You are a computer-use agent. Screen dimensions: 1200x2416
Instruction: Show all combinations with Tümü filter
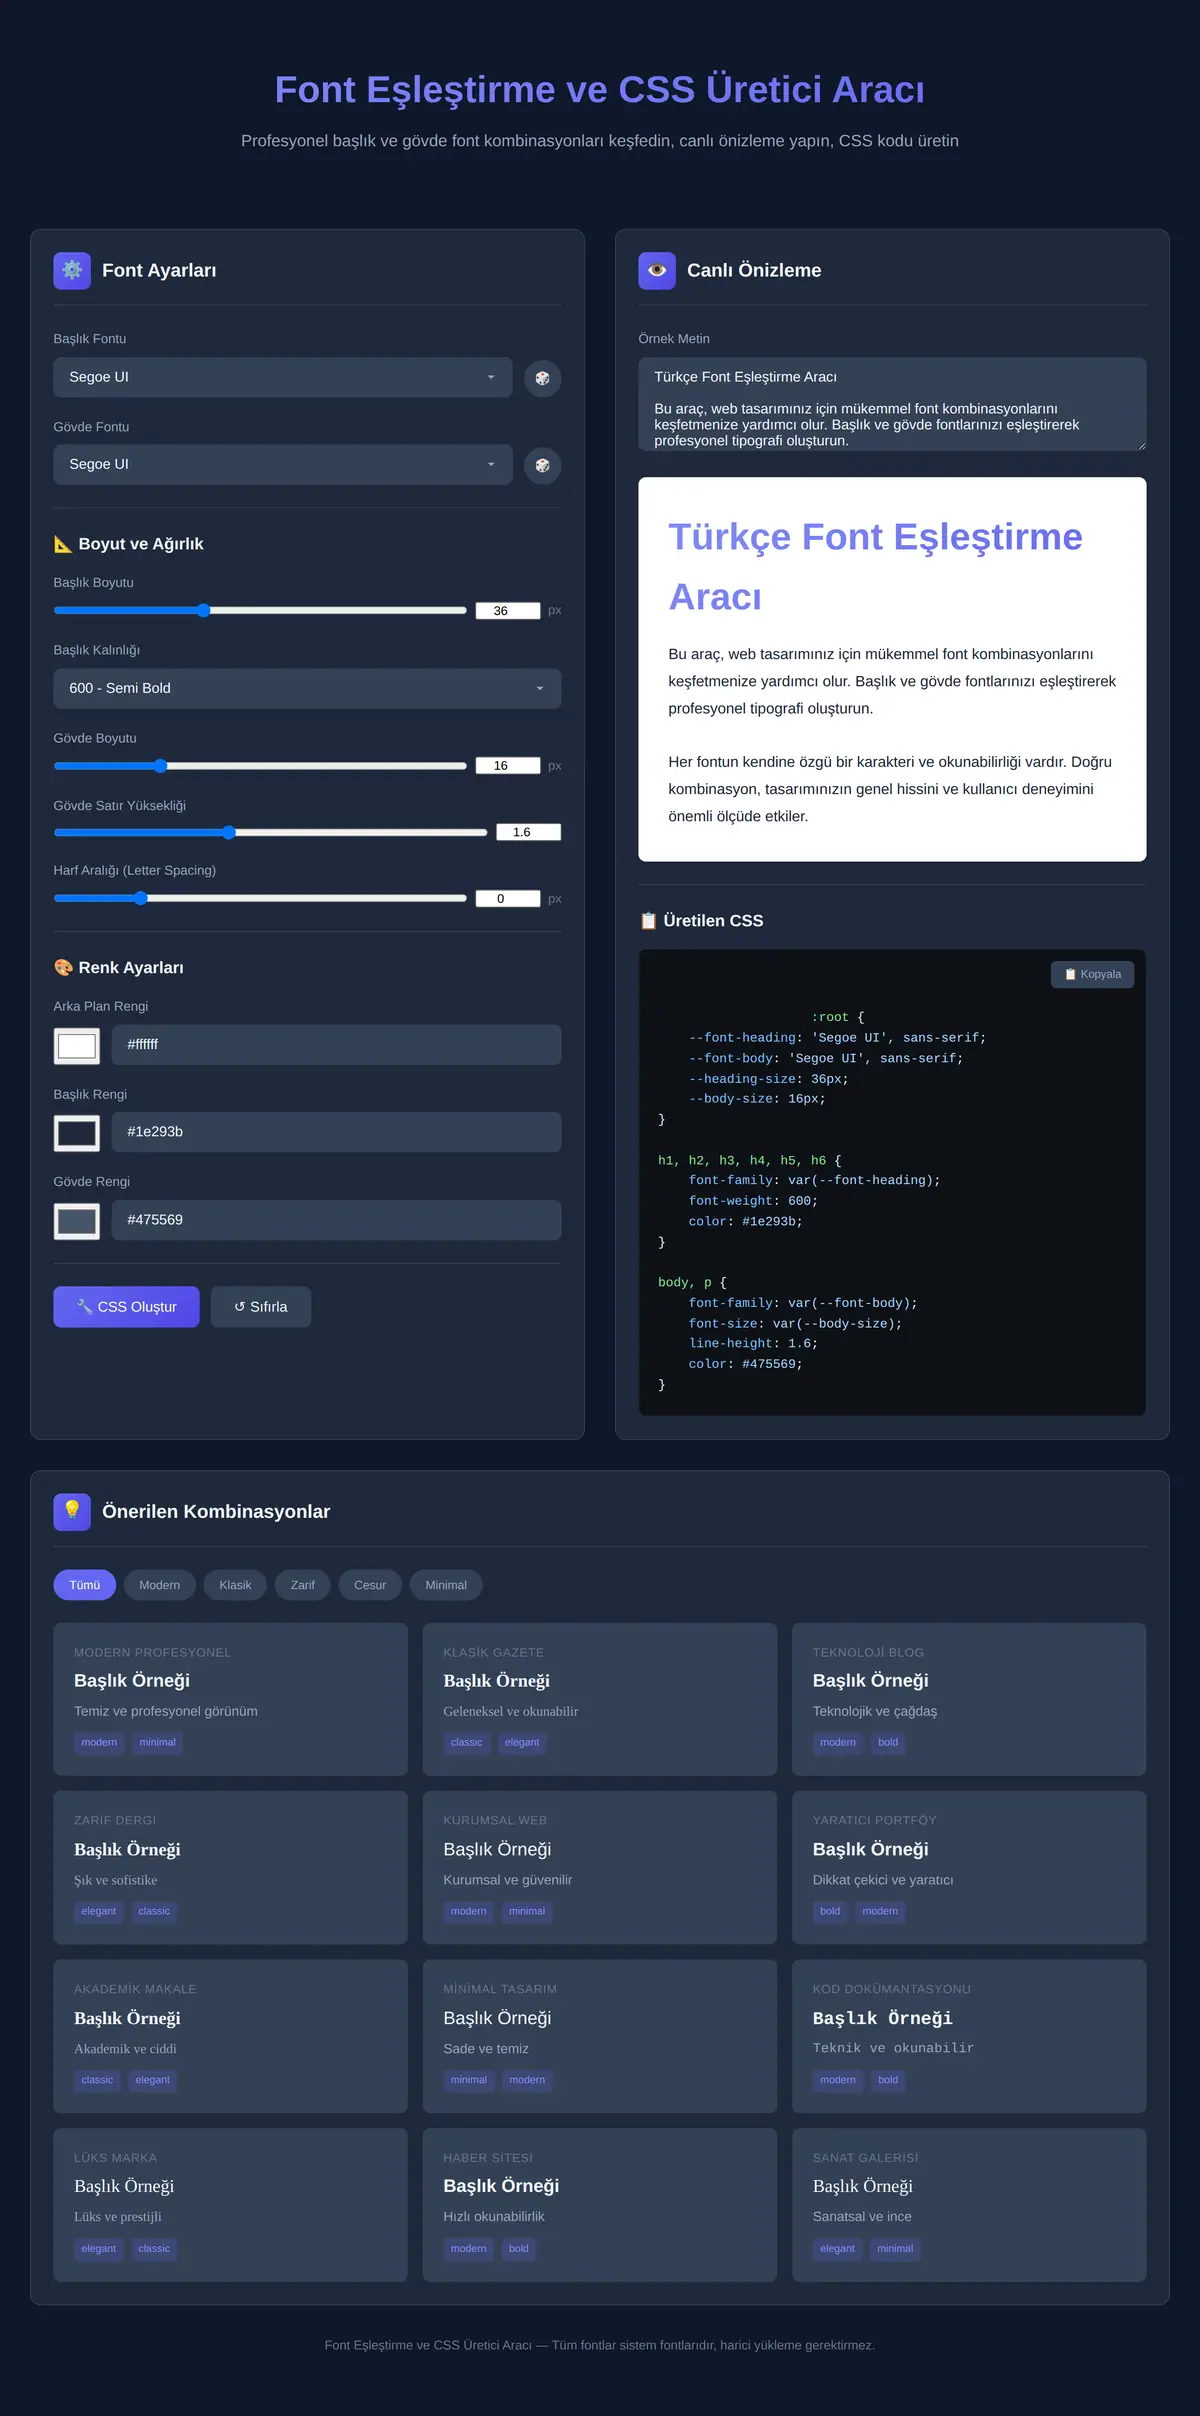(85, 1585)
